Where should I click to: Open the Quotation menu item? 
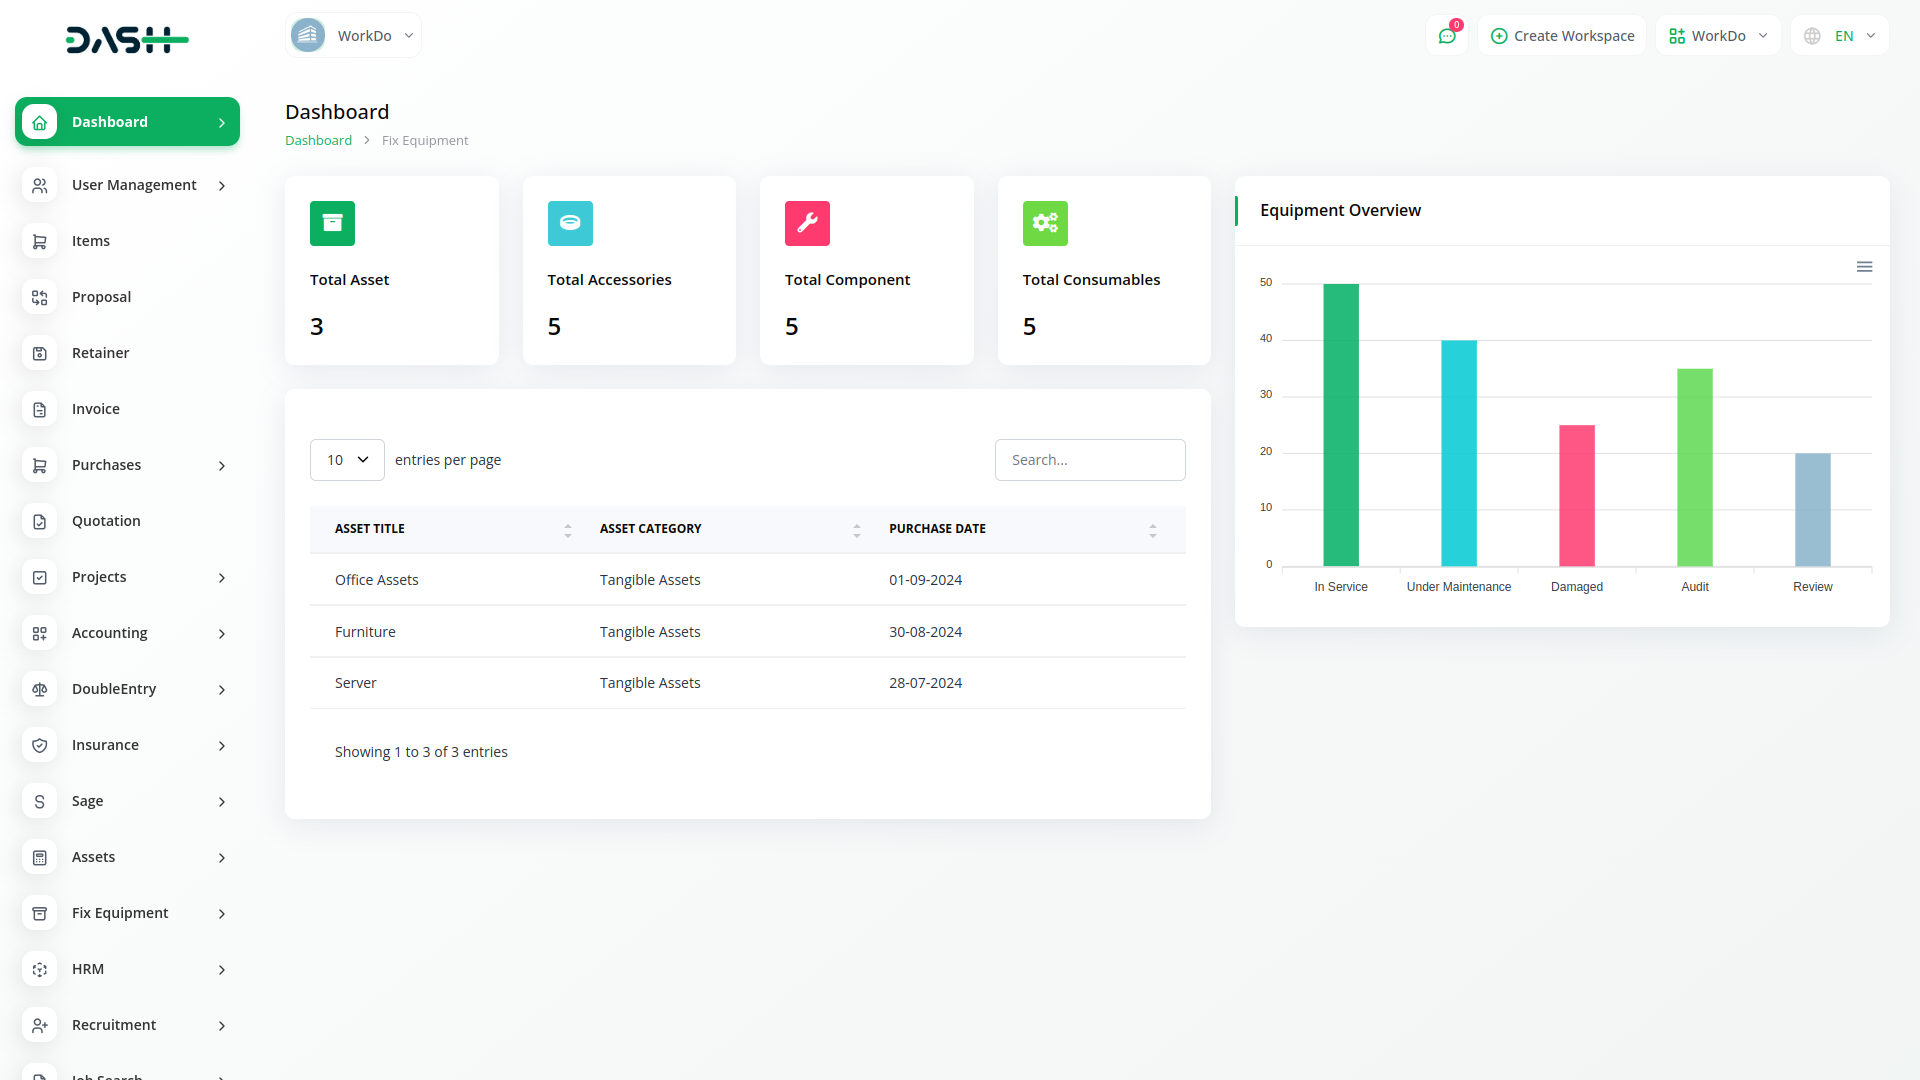click(x=106, y=521)
